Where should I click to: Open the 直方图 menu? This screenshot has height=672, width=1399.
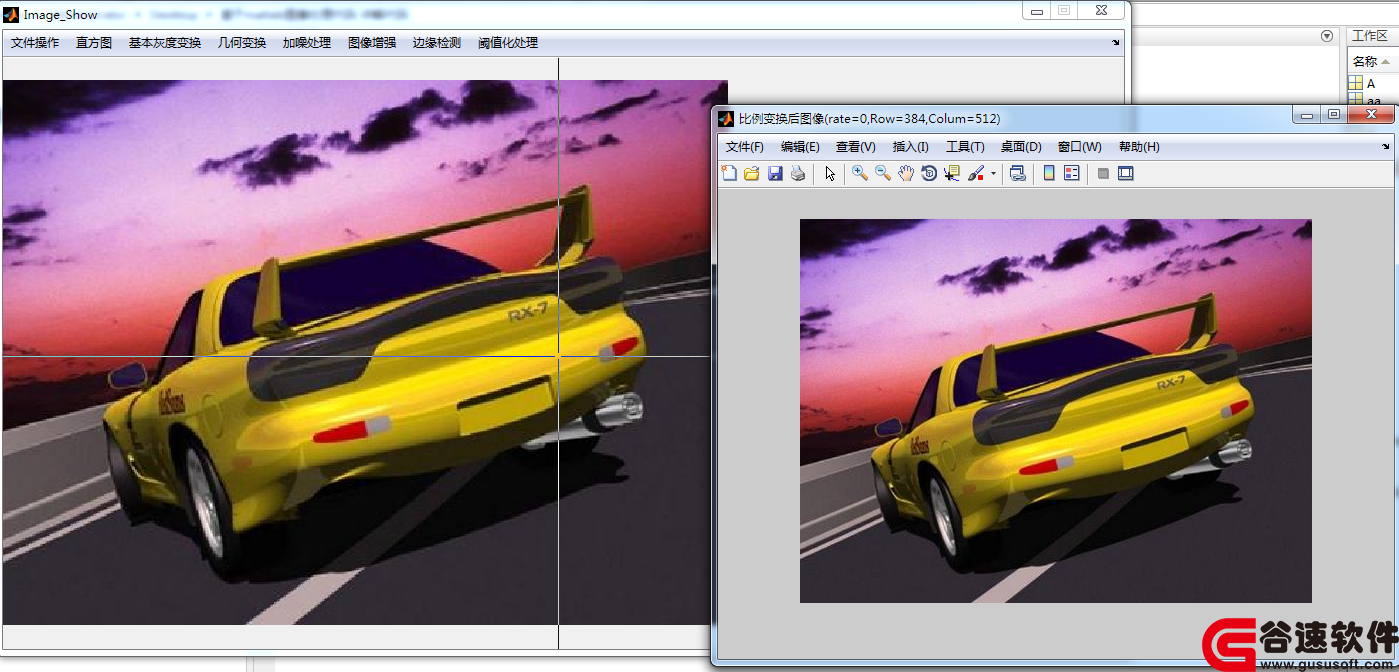[94, 43]
